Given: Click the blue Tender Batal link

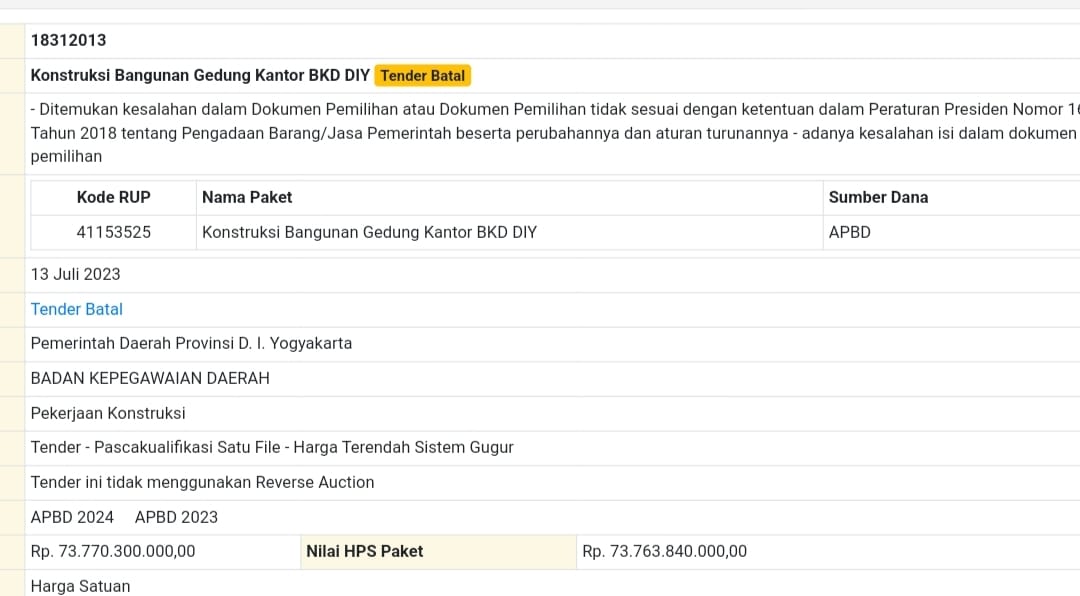Looking at the screenshot, I should (x=77, y=309).
